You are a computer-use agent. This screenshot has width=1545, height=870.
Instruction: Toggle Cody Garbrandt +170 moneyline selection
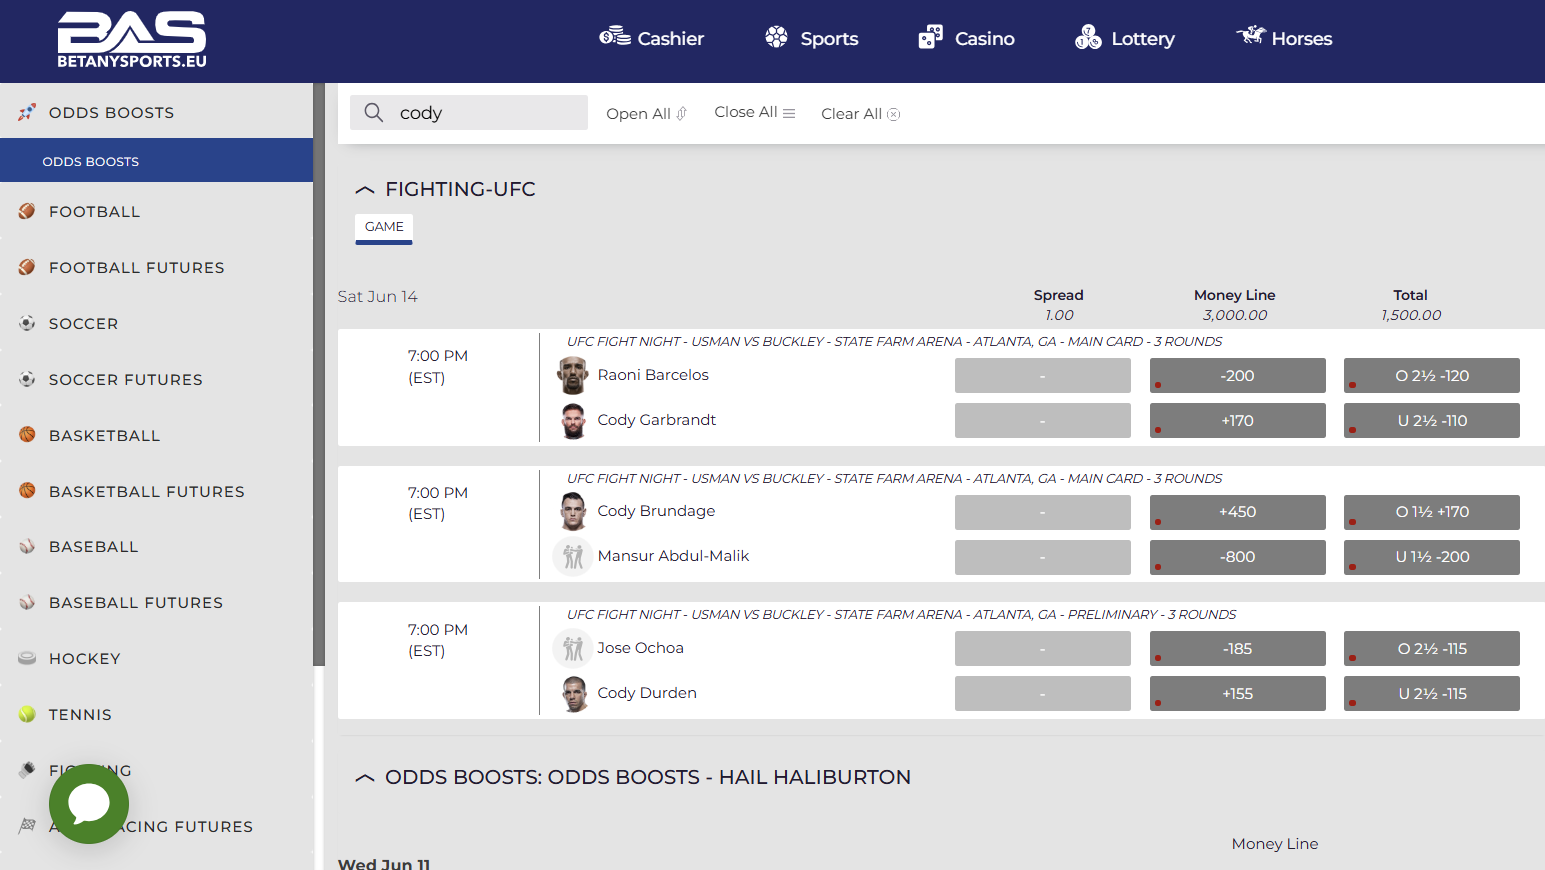pos(1237,420)
